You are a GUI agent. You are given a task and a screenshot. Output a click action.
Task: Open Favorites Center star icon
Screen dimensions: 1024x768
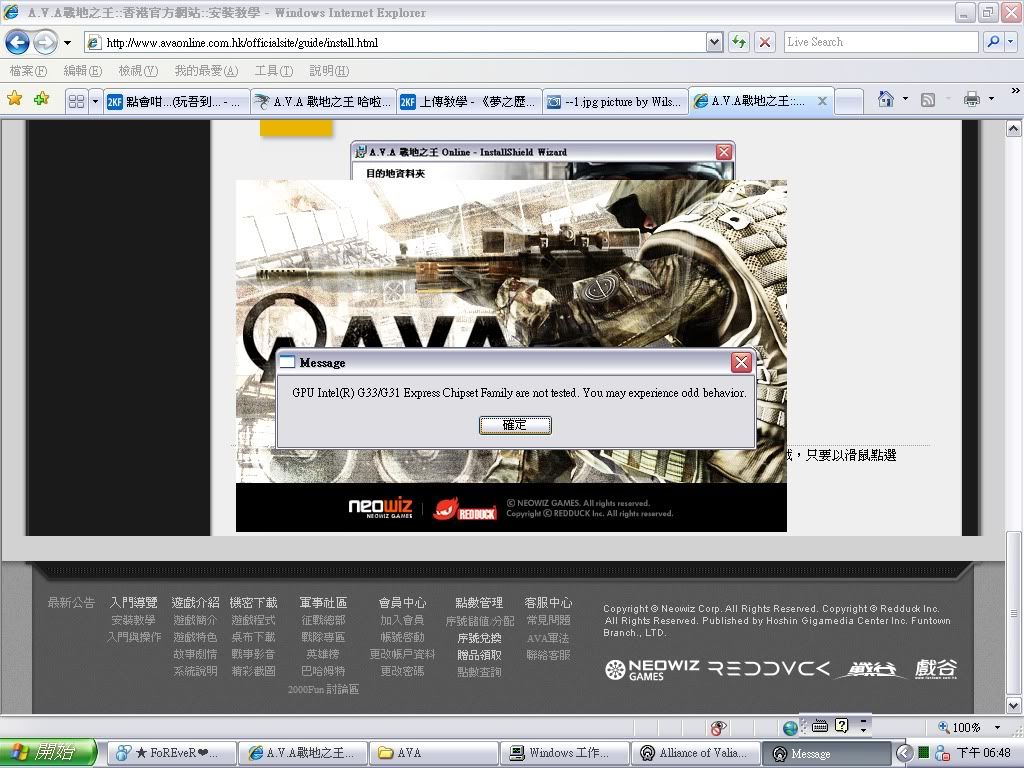click(x=15, y=100)
